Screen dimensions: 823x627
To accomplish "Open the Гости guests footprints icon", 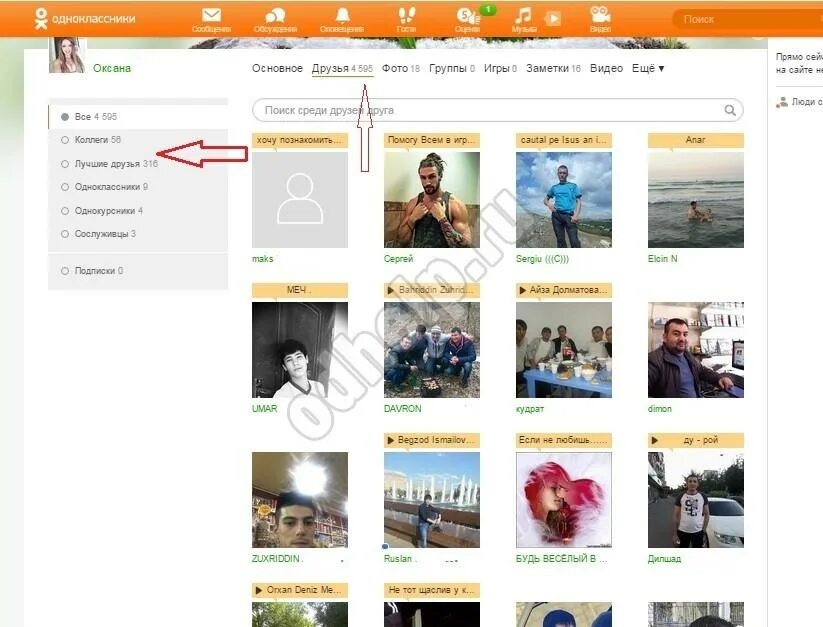I will pyautogui.click(x=406, y=20).
